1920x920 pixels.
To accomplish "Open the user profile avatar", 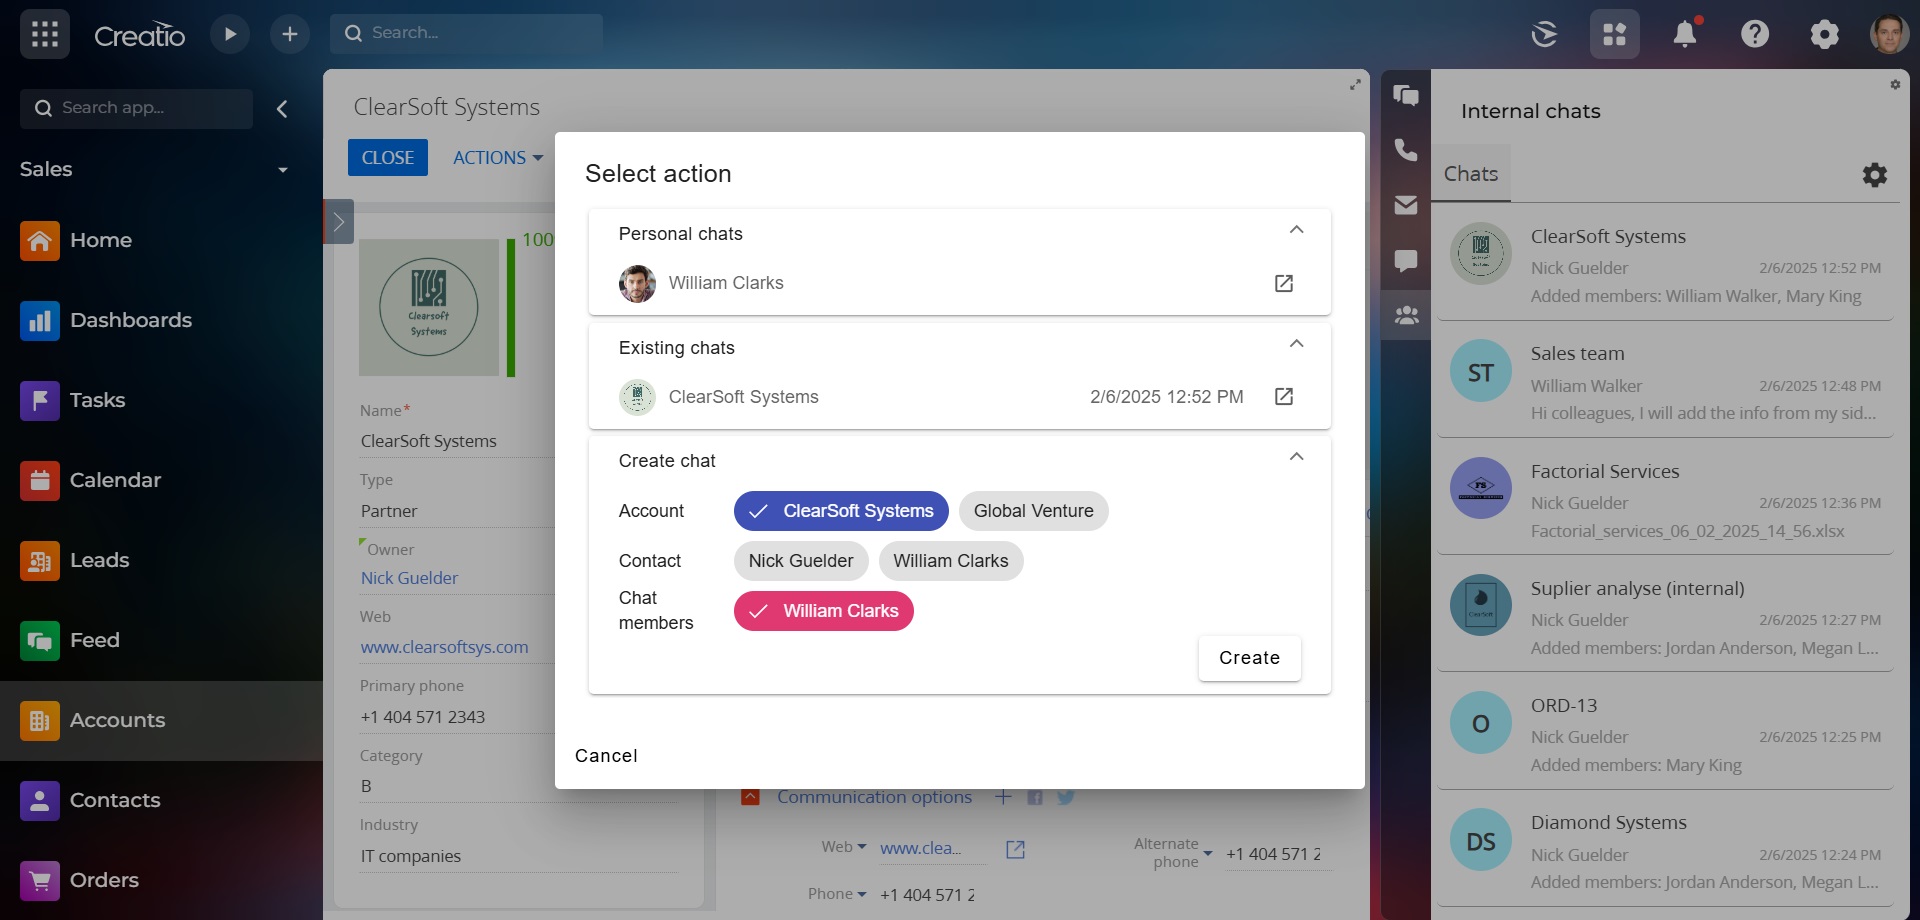I will (1889, 34).
